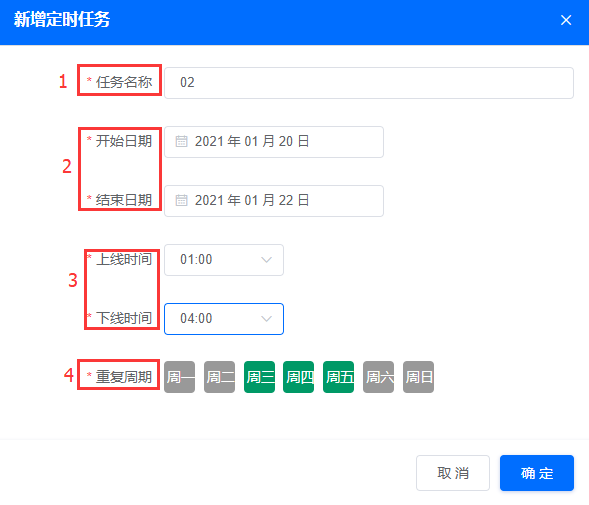Screen dimensions: 589x505
Task: Deselect 周三 in the repeat cycle
Action: coord(259,377)
